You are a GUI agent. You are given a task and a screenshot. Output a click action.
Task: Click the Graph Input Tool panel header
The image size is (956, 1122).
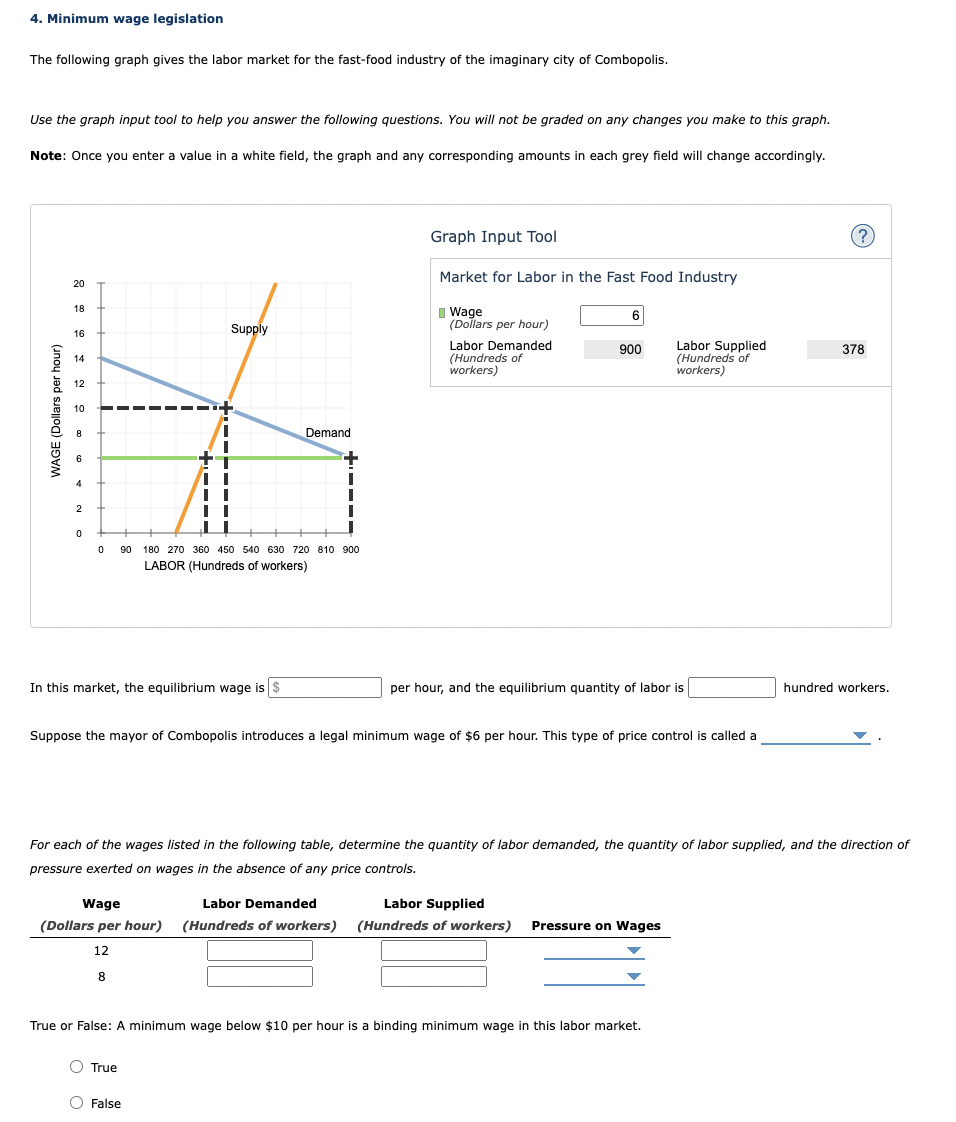pos(494,237)
